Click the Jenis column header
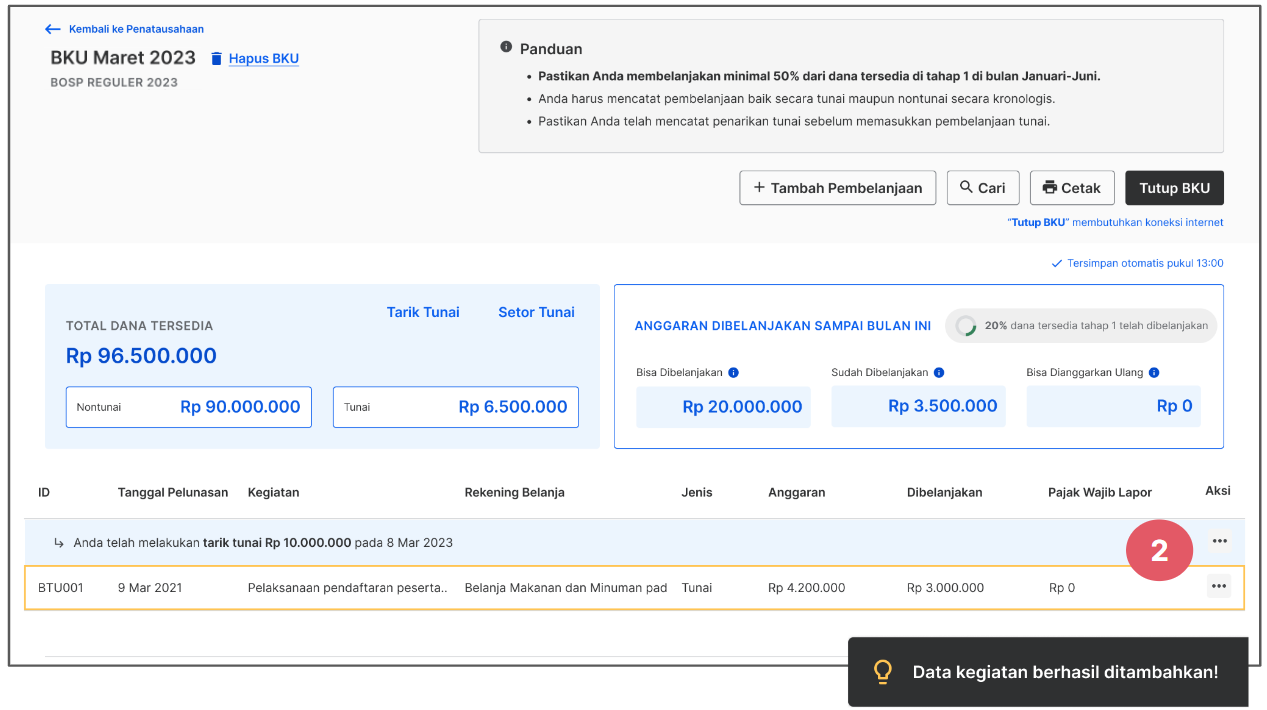This screenshot has height=710, width=1267. pos(697,492)
